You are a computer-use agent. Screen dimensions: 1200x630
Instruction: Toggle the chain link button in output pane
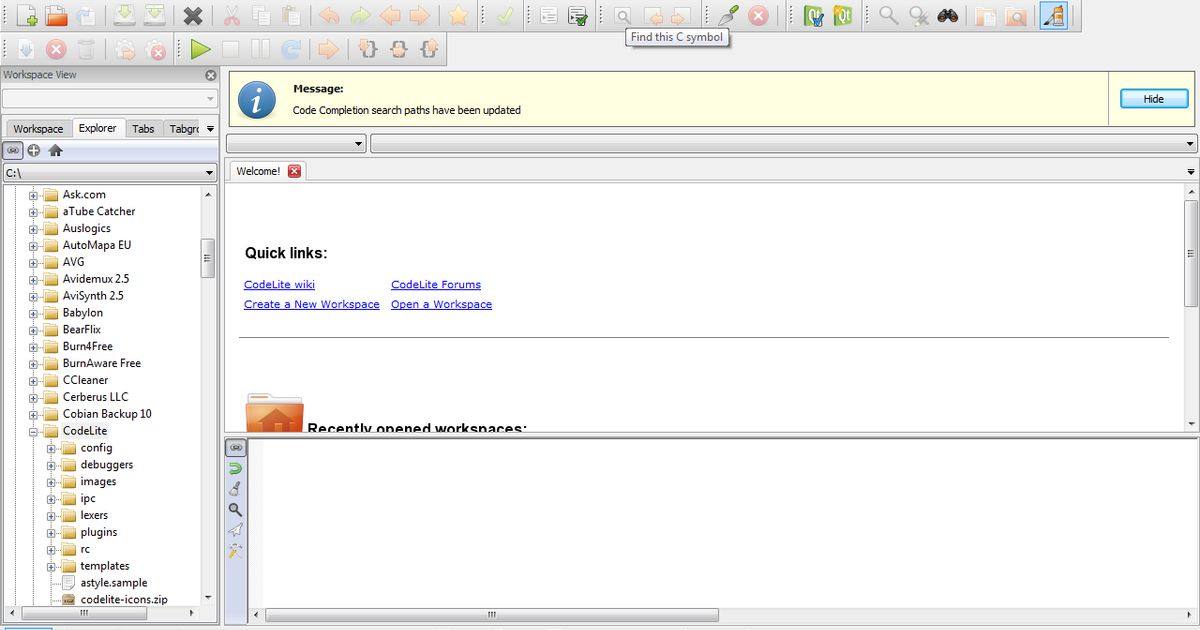point(236,448)
